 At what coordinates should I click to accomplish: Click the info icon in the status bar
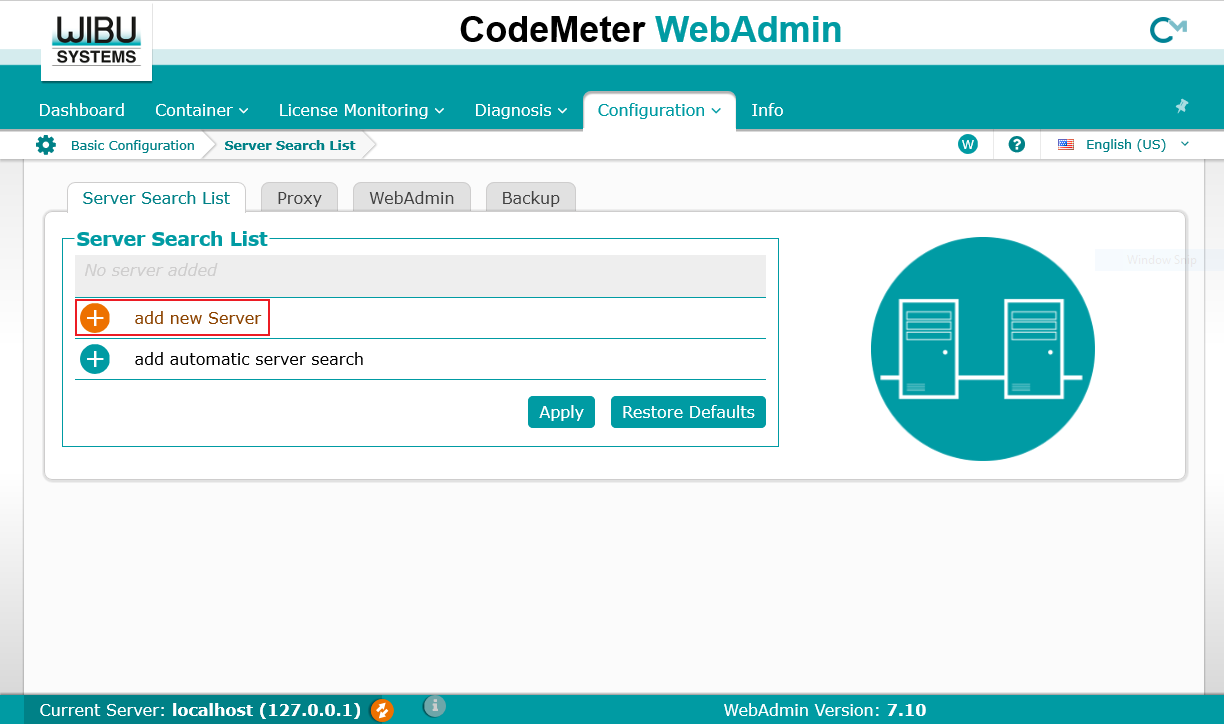pos(434,707)
